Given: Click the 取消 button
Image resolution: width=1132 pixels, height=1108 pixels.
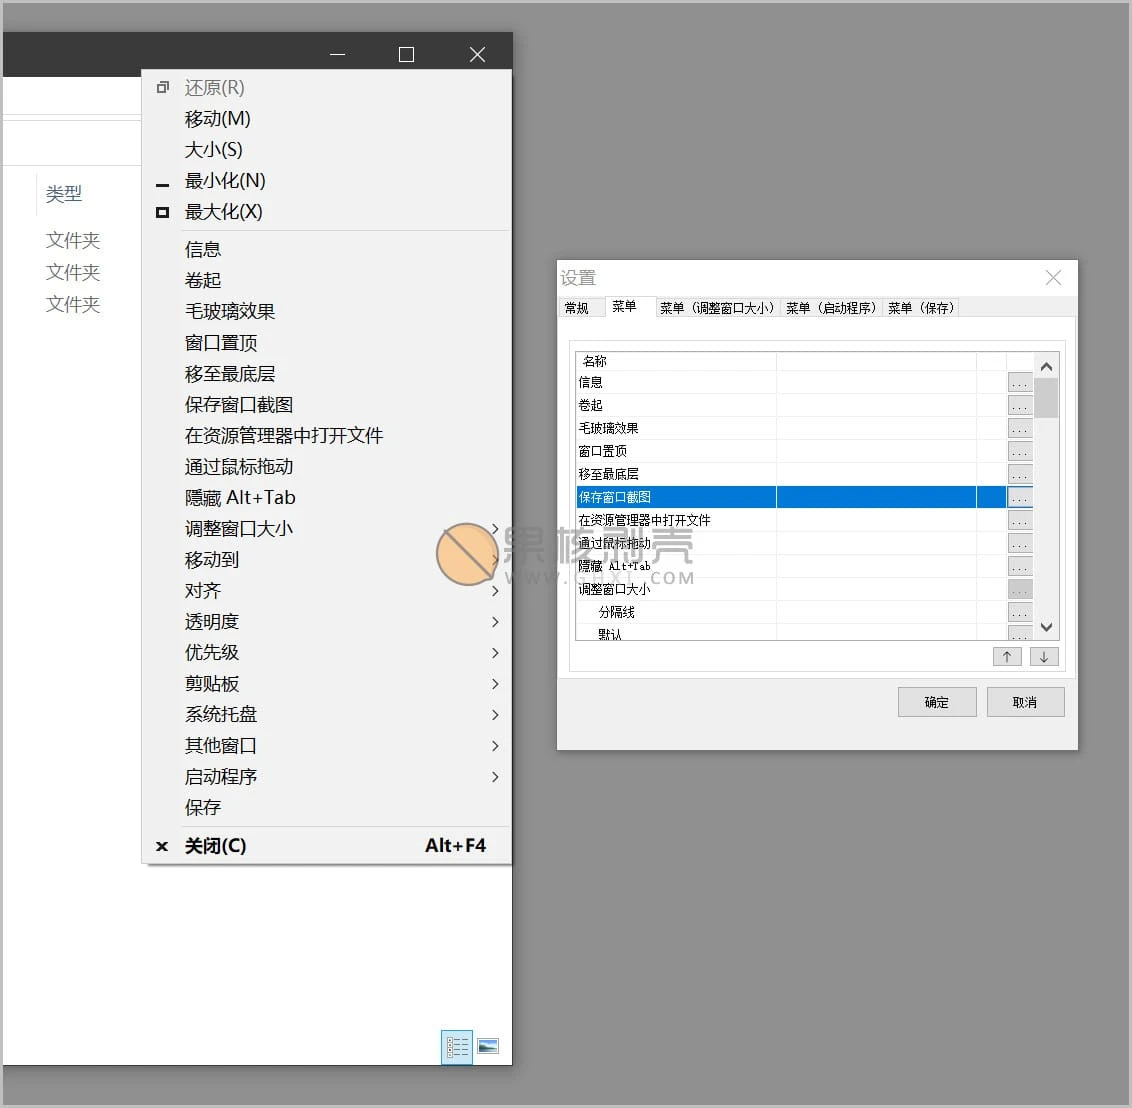Looking at the screenshot, I should [1025, 701].
